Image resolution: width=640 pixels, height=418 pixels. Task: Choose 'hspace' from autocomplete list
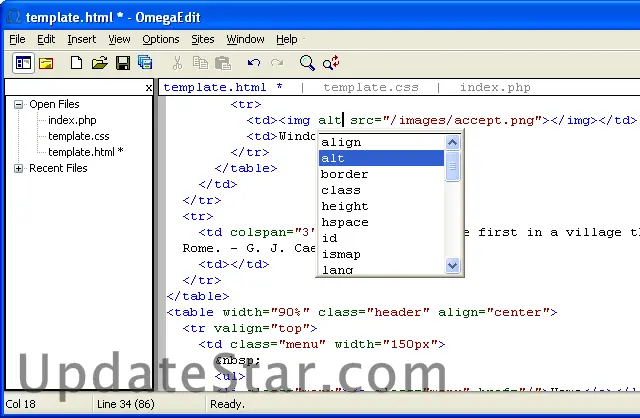pyautogui.click(x=381, y=222)
